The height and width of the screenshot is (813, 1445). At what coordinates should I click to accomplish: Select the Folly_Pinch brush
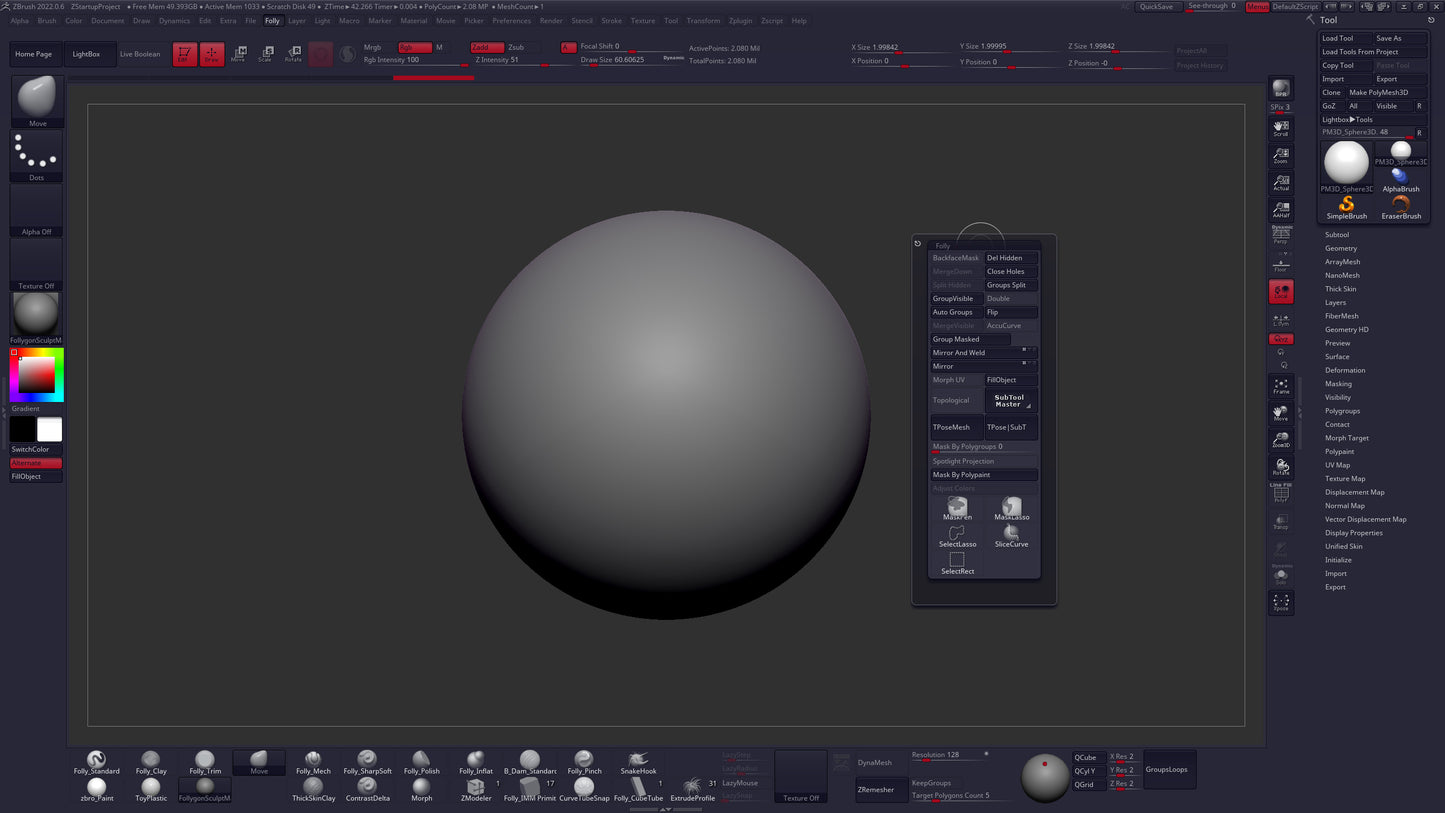point(584,762)
